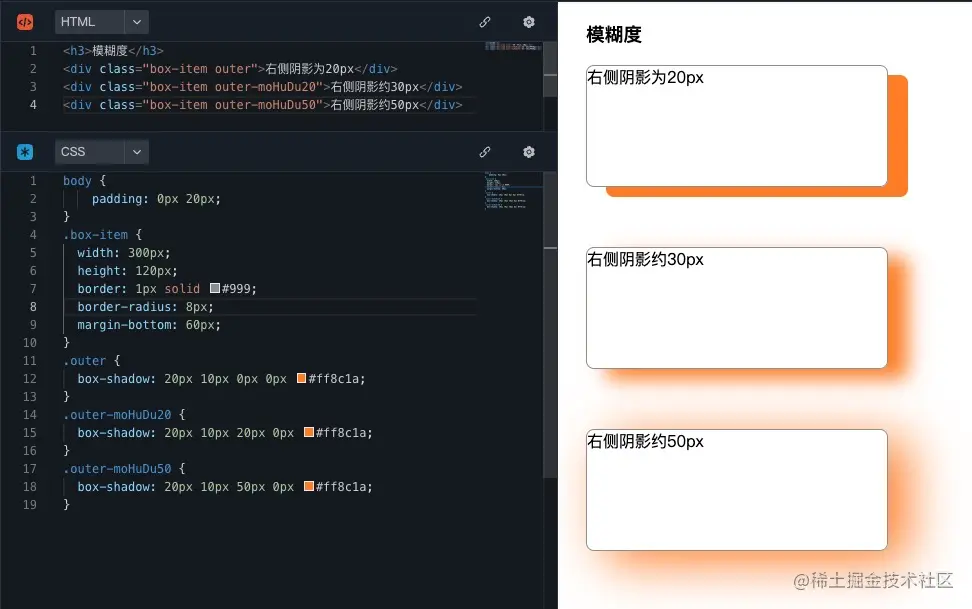This screenshot has width=972, height=609.
Task: Click the 'body {' selector line
Action: coord(84,181)
